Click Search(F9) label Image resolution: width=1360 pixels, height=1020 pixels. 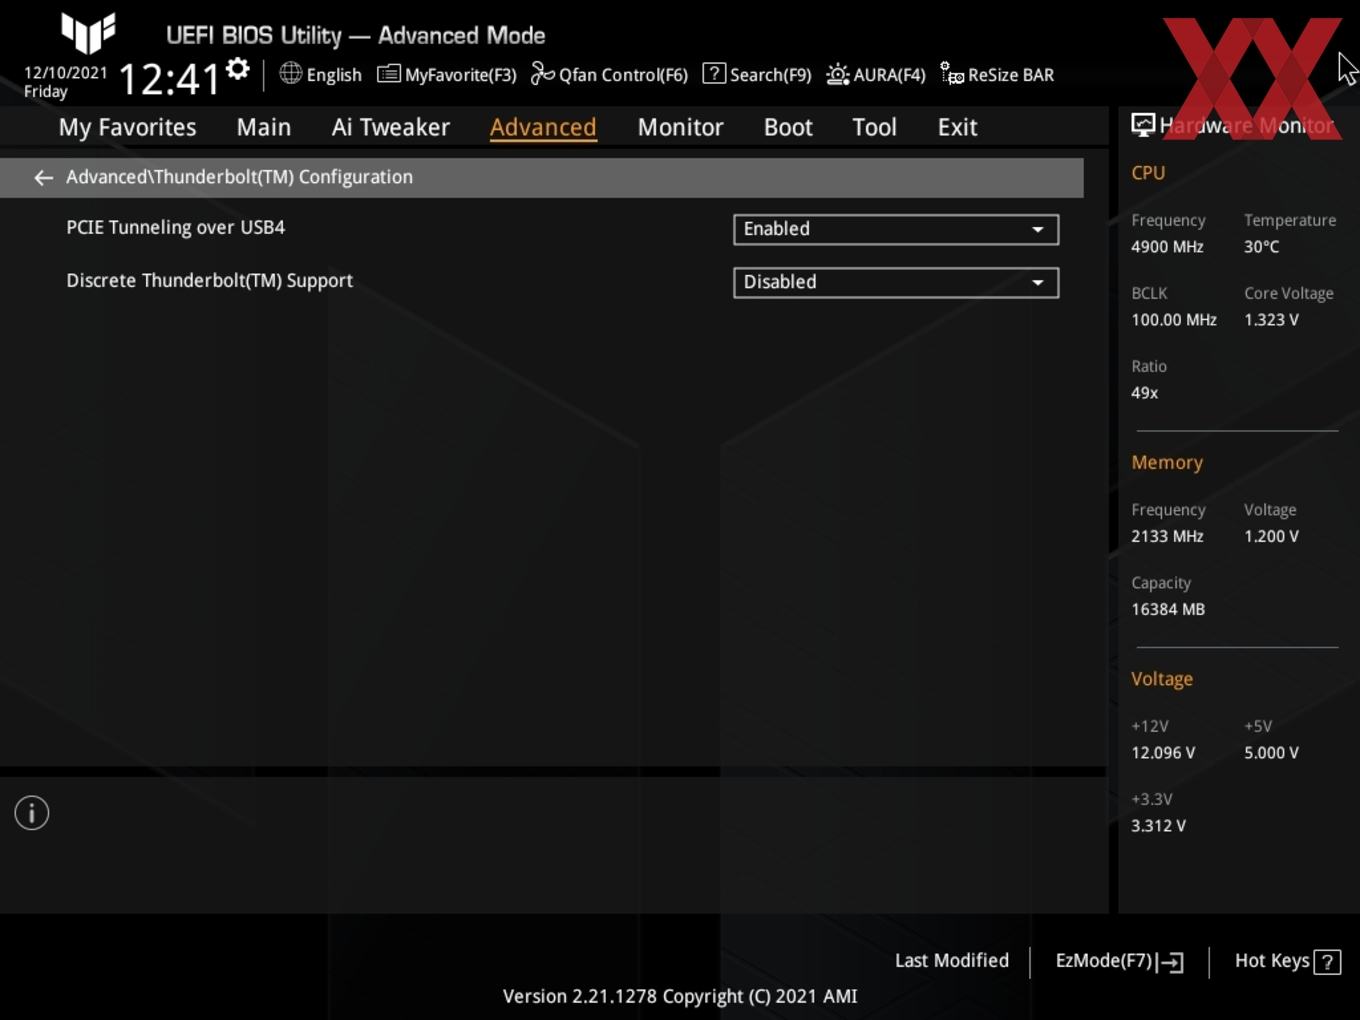coord(770,75)
